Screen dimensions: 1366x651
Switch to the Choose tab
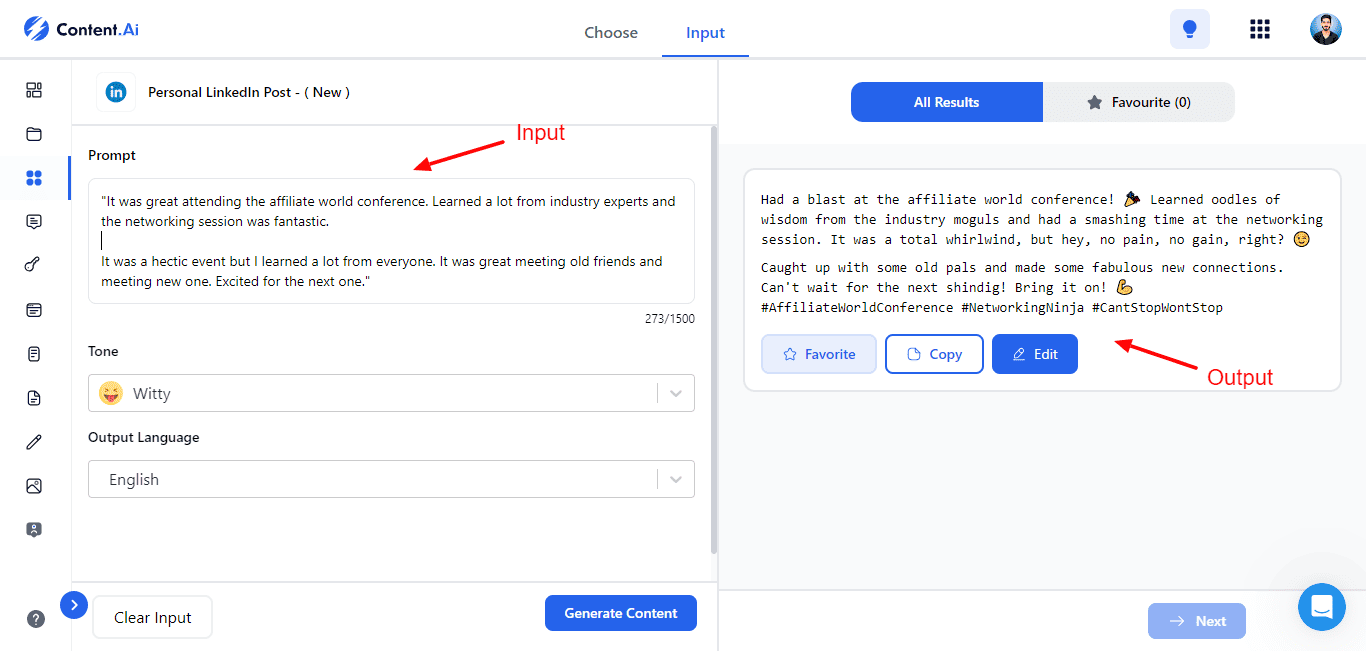coord(610,32)
